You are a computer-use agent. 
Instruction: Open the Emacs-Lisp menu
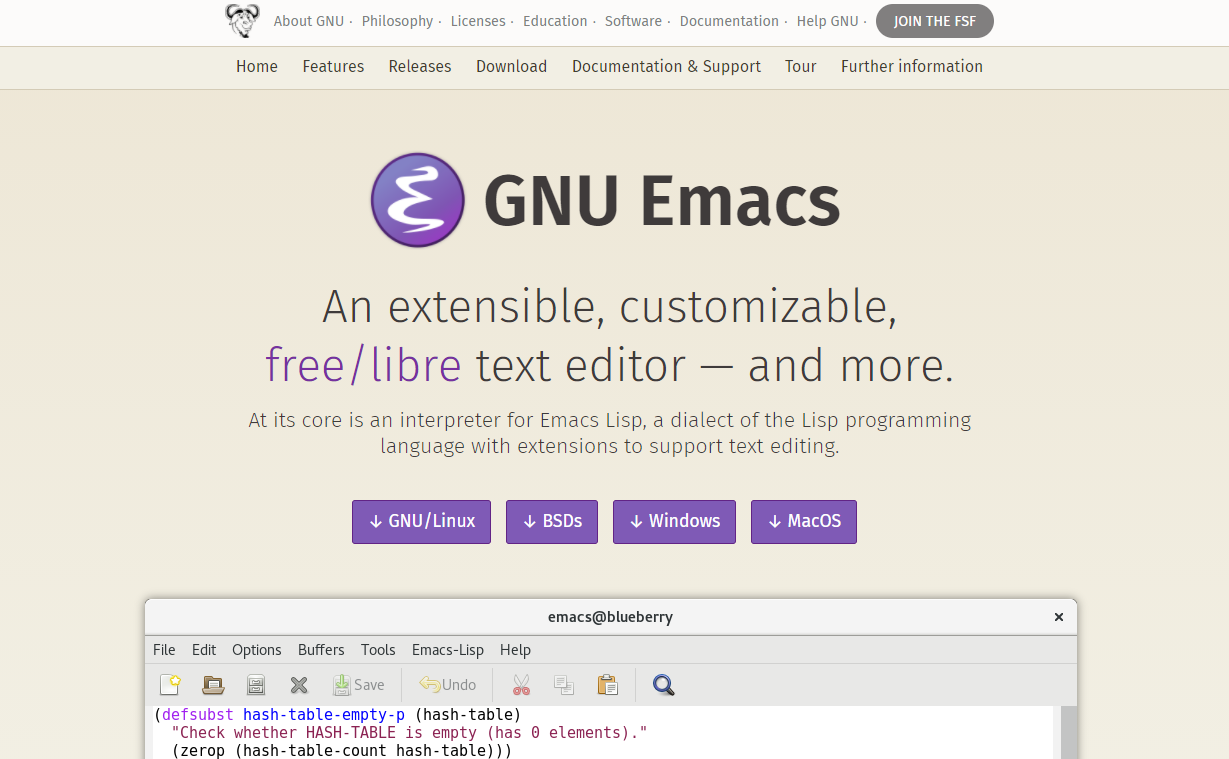[448, 650]
